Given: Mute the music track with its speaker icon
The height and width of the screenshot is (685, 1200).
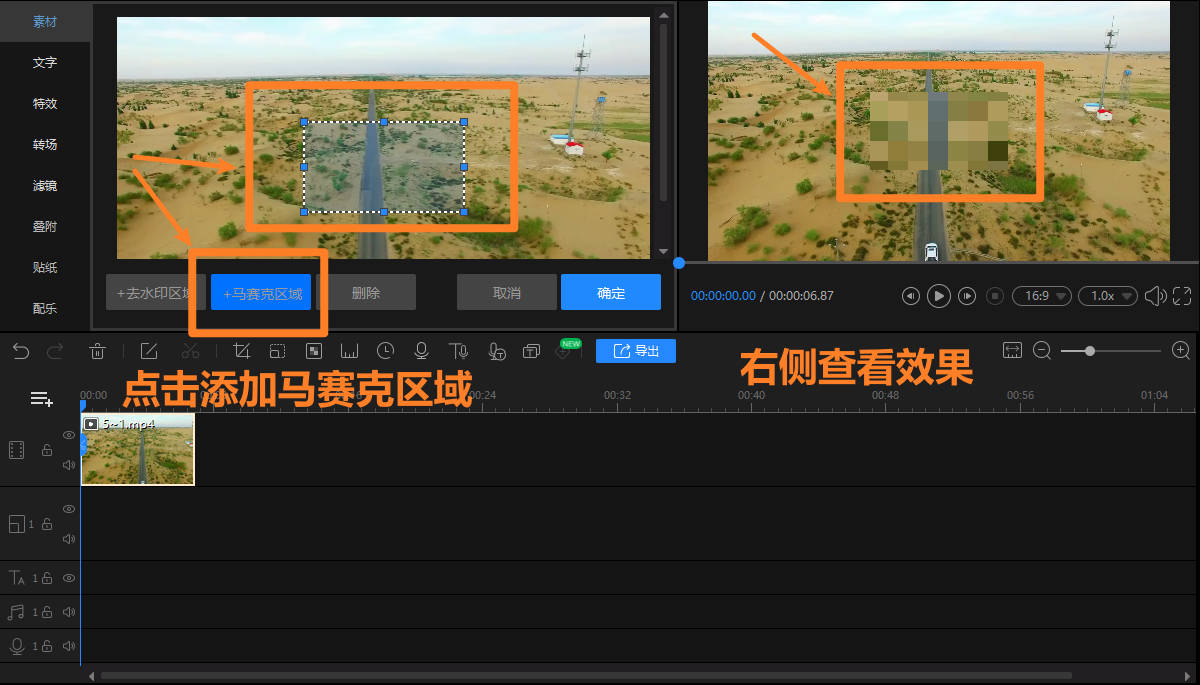Looking at the screenshot, I should click(x=69, y=612).
